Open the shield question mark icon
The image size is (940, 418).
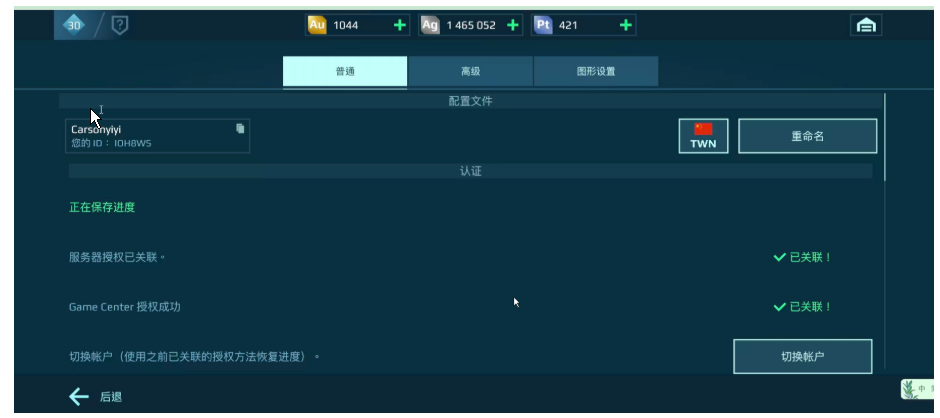120,25
